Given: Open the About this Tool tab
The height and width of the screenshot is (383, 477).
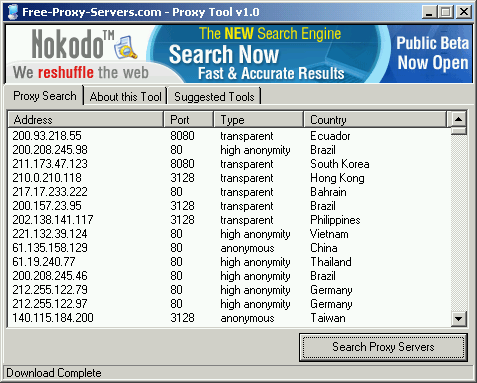Looking at the screenshot, I should point(125,97).
